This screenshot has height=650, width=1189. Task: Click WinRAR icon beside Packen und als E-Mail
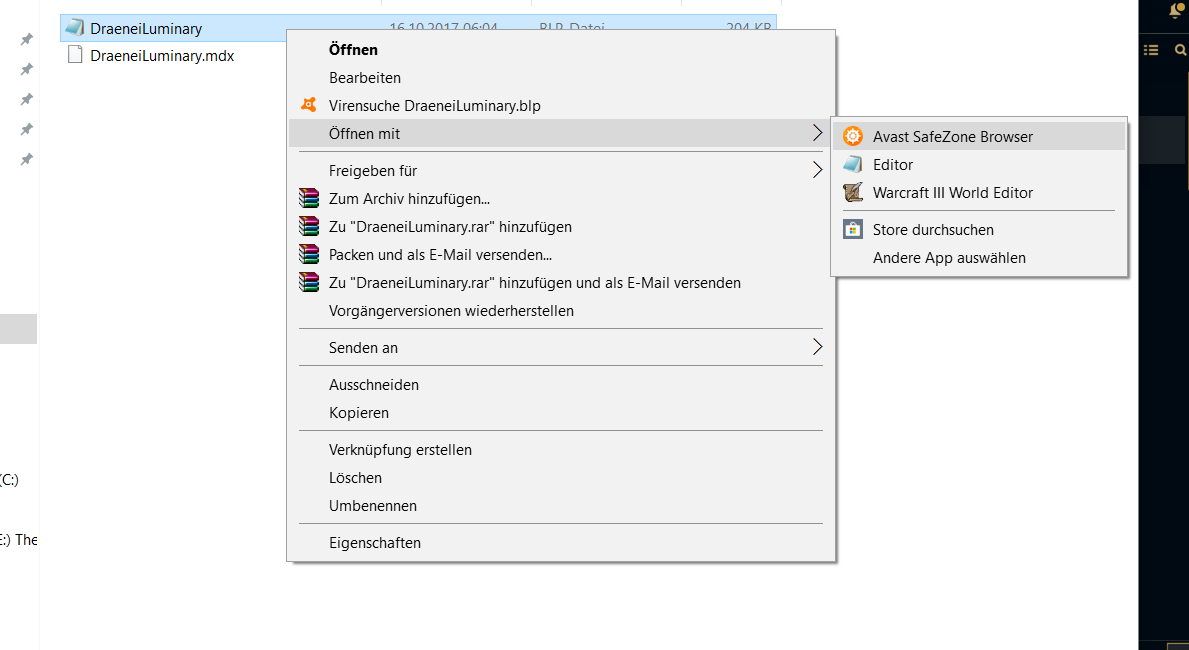coord(309,255)
